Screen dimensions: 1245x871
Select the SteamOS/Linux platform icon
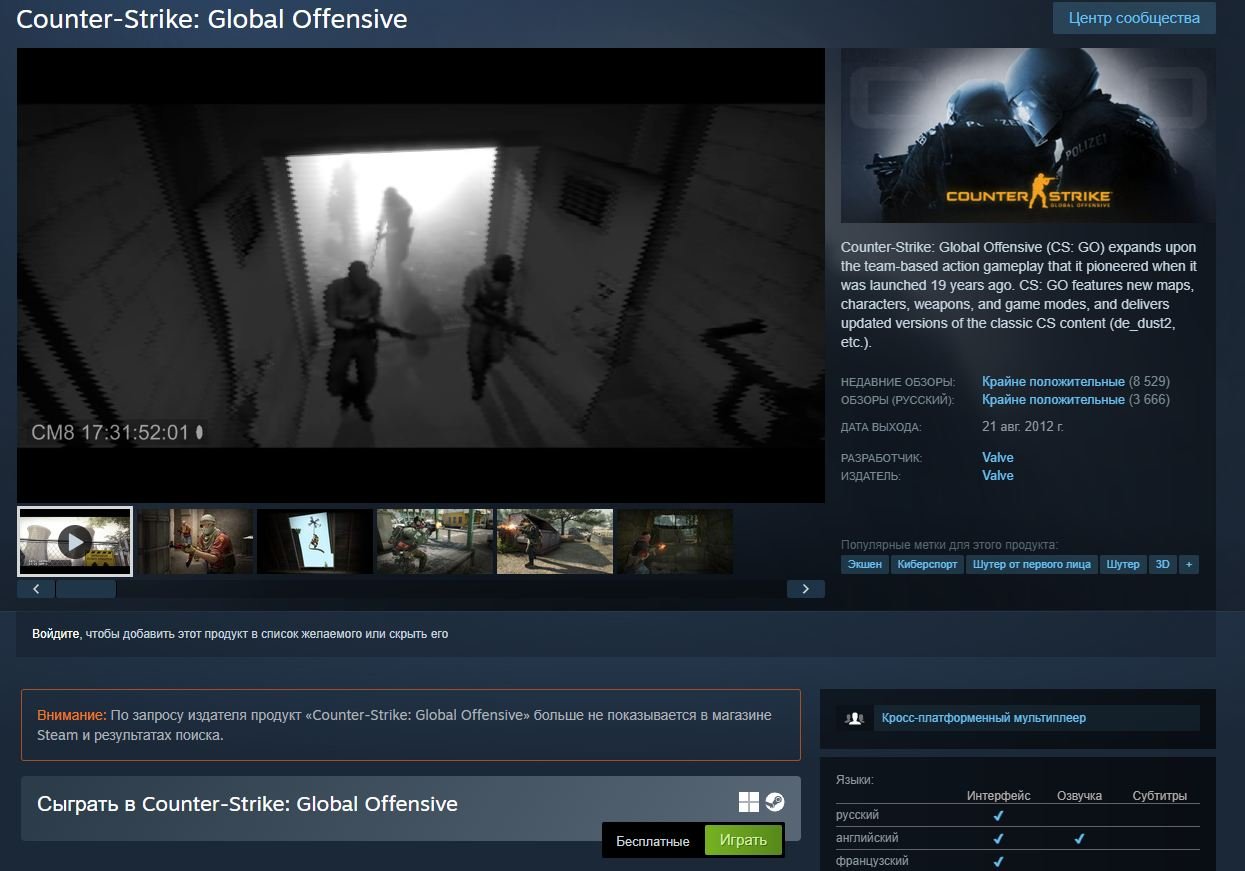pyautogui.click(x=776, y=803)
